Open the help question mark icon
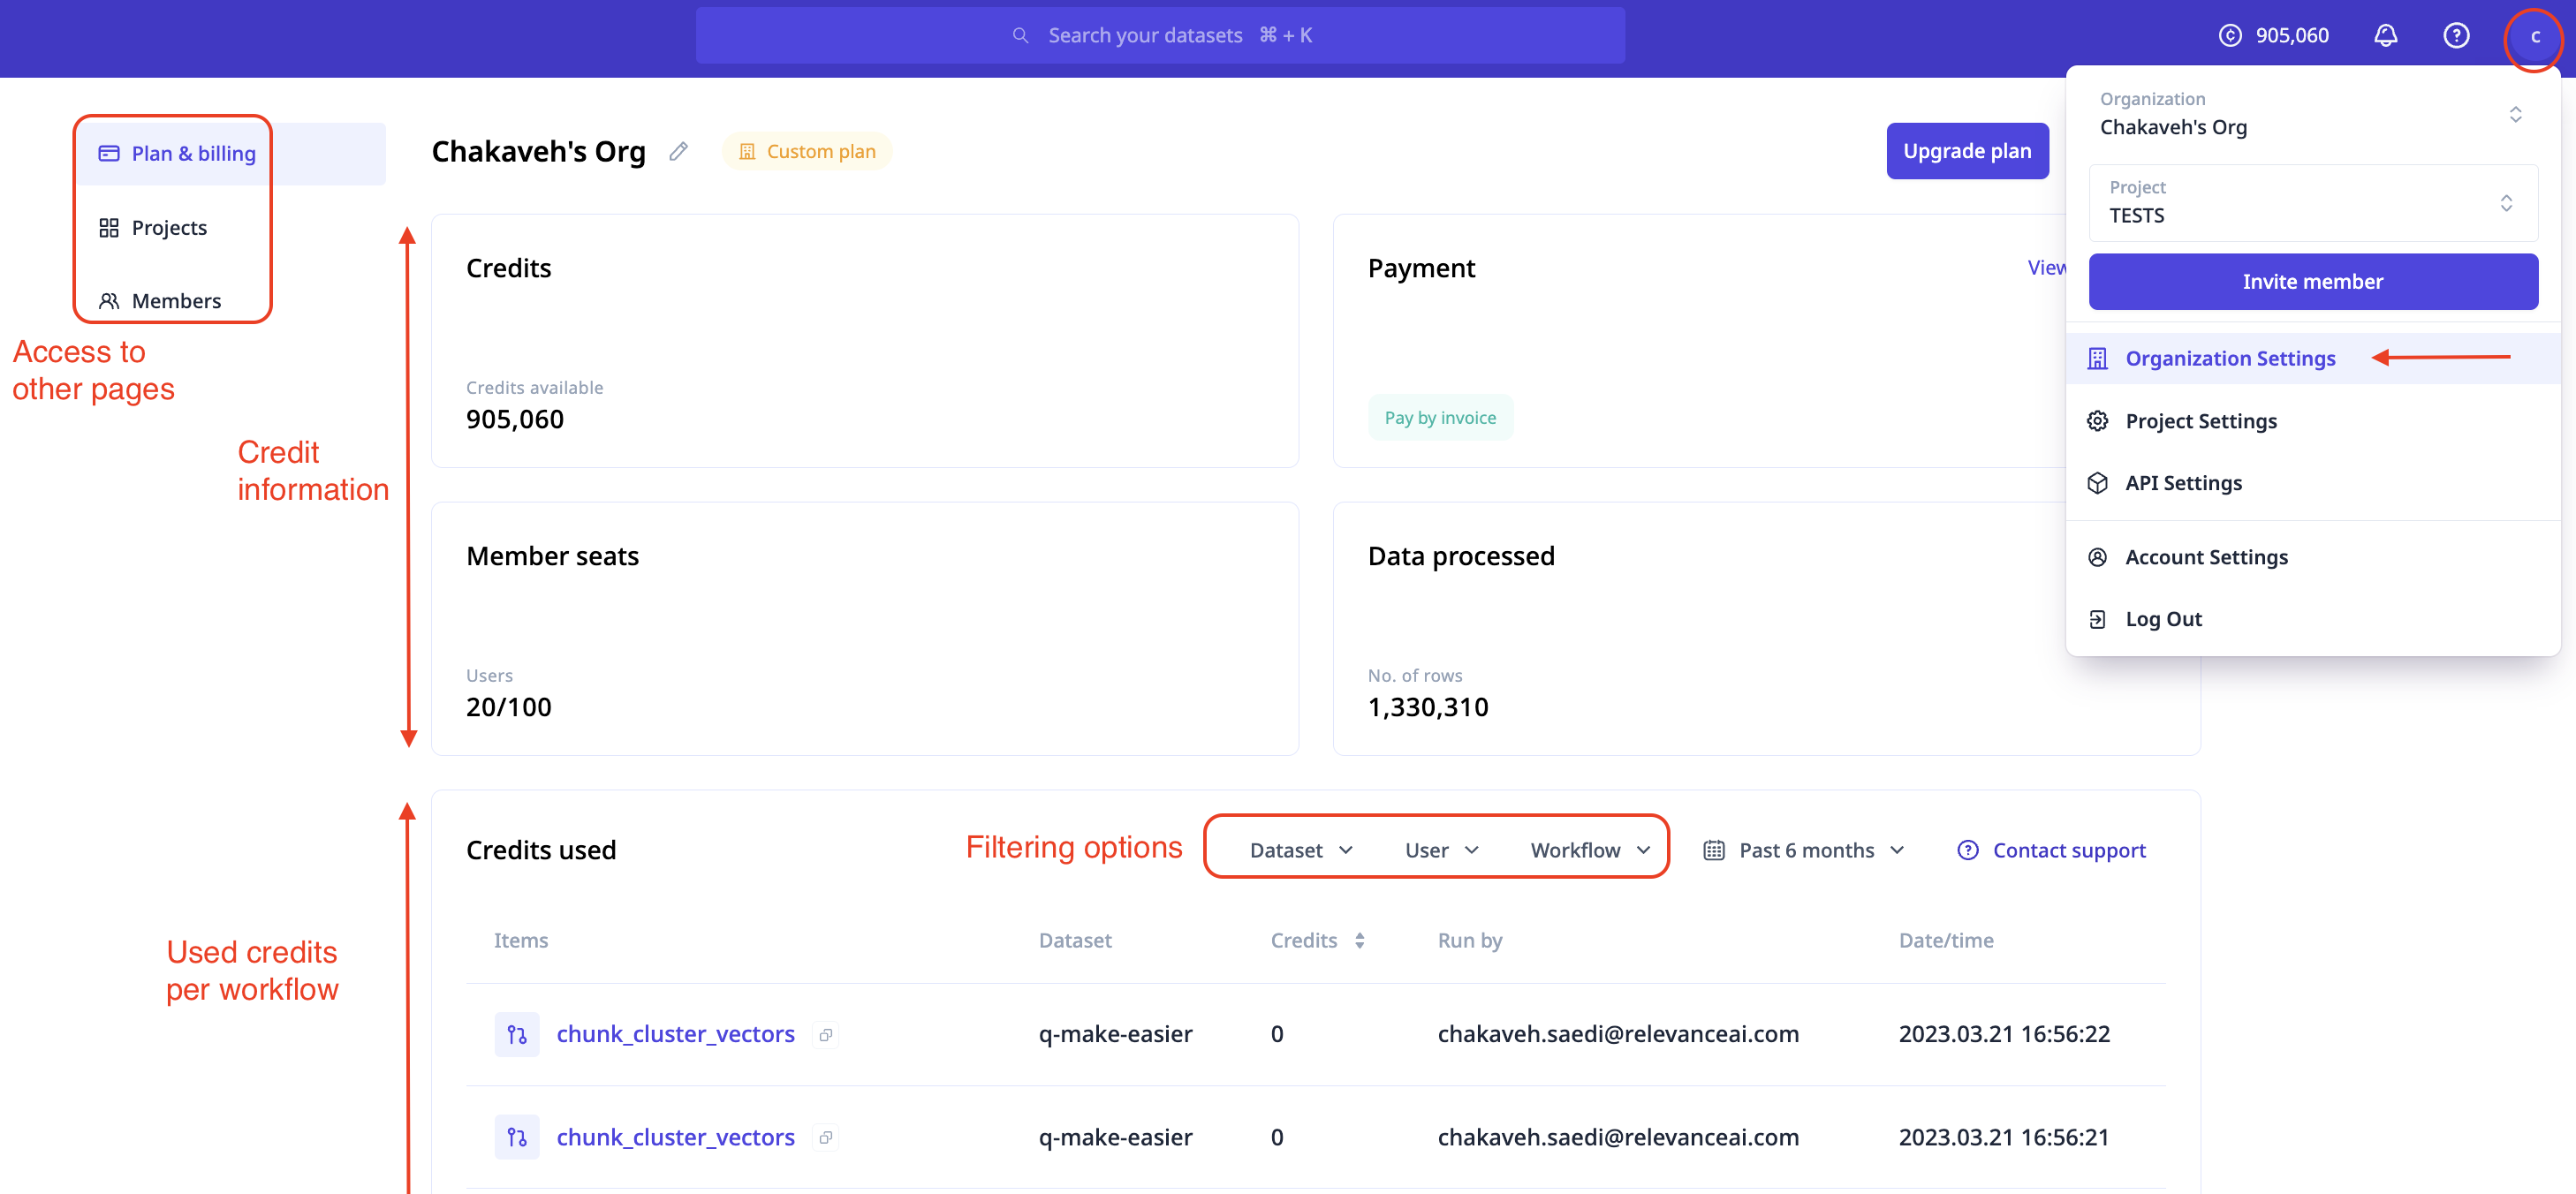Screen dimensions: 2576x1194 tap(2455, 36)
